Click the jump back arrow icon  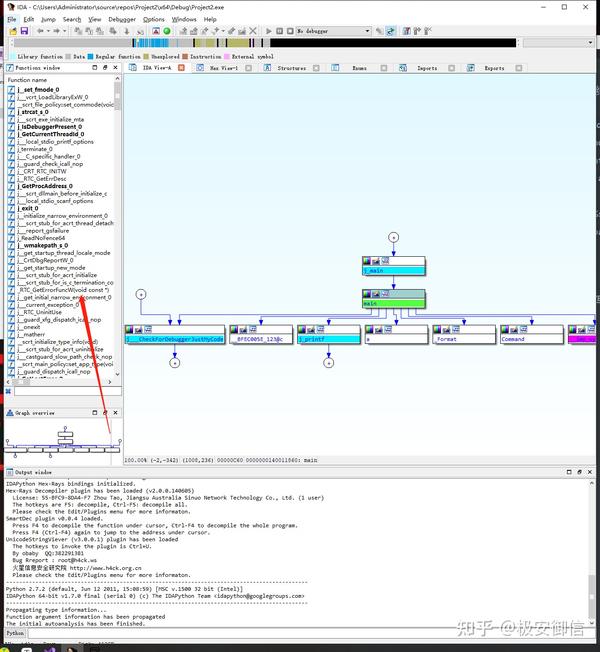tap(40, 31)
